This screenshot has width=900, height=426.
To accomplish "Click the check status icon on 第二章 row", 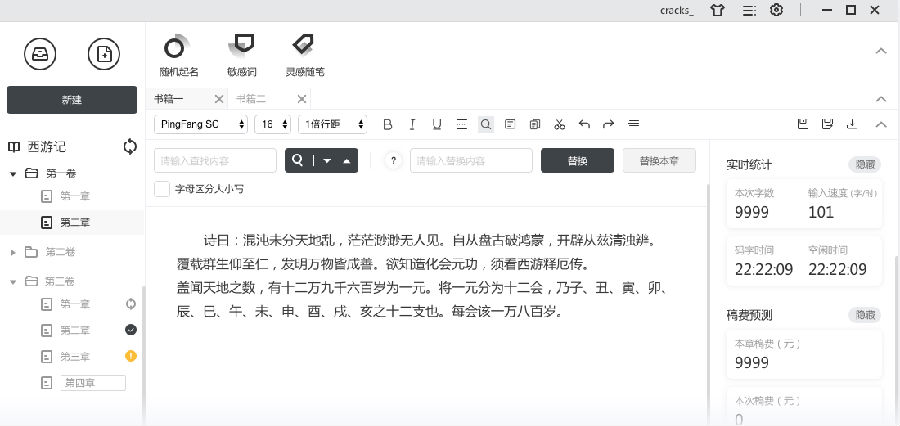I will 131,330.
